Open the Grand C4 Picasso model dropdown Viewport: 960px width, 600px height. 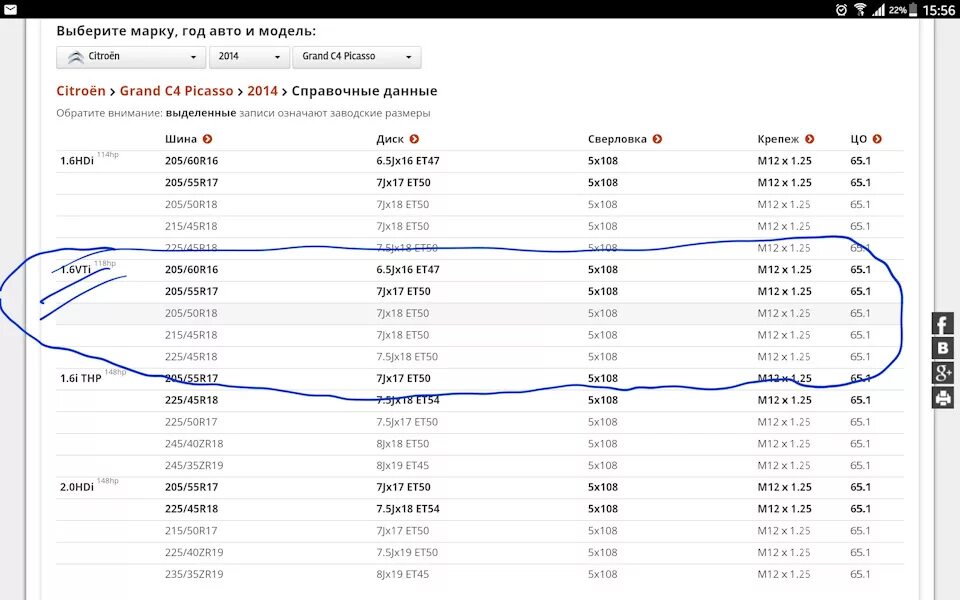tap(356, 57)
